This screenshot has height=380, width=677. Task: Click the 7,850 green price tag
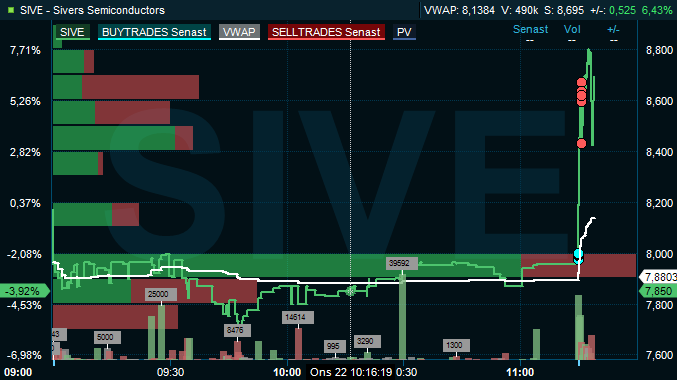click(x=658, y=291)
